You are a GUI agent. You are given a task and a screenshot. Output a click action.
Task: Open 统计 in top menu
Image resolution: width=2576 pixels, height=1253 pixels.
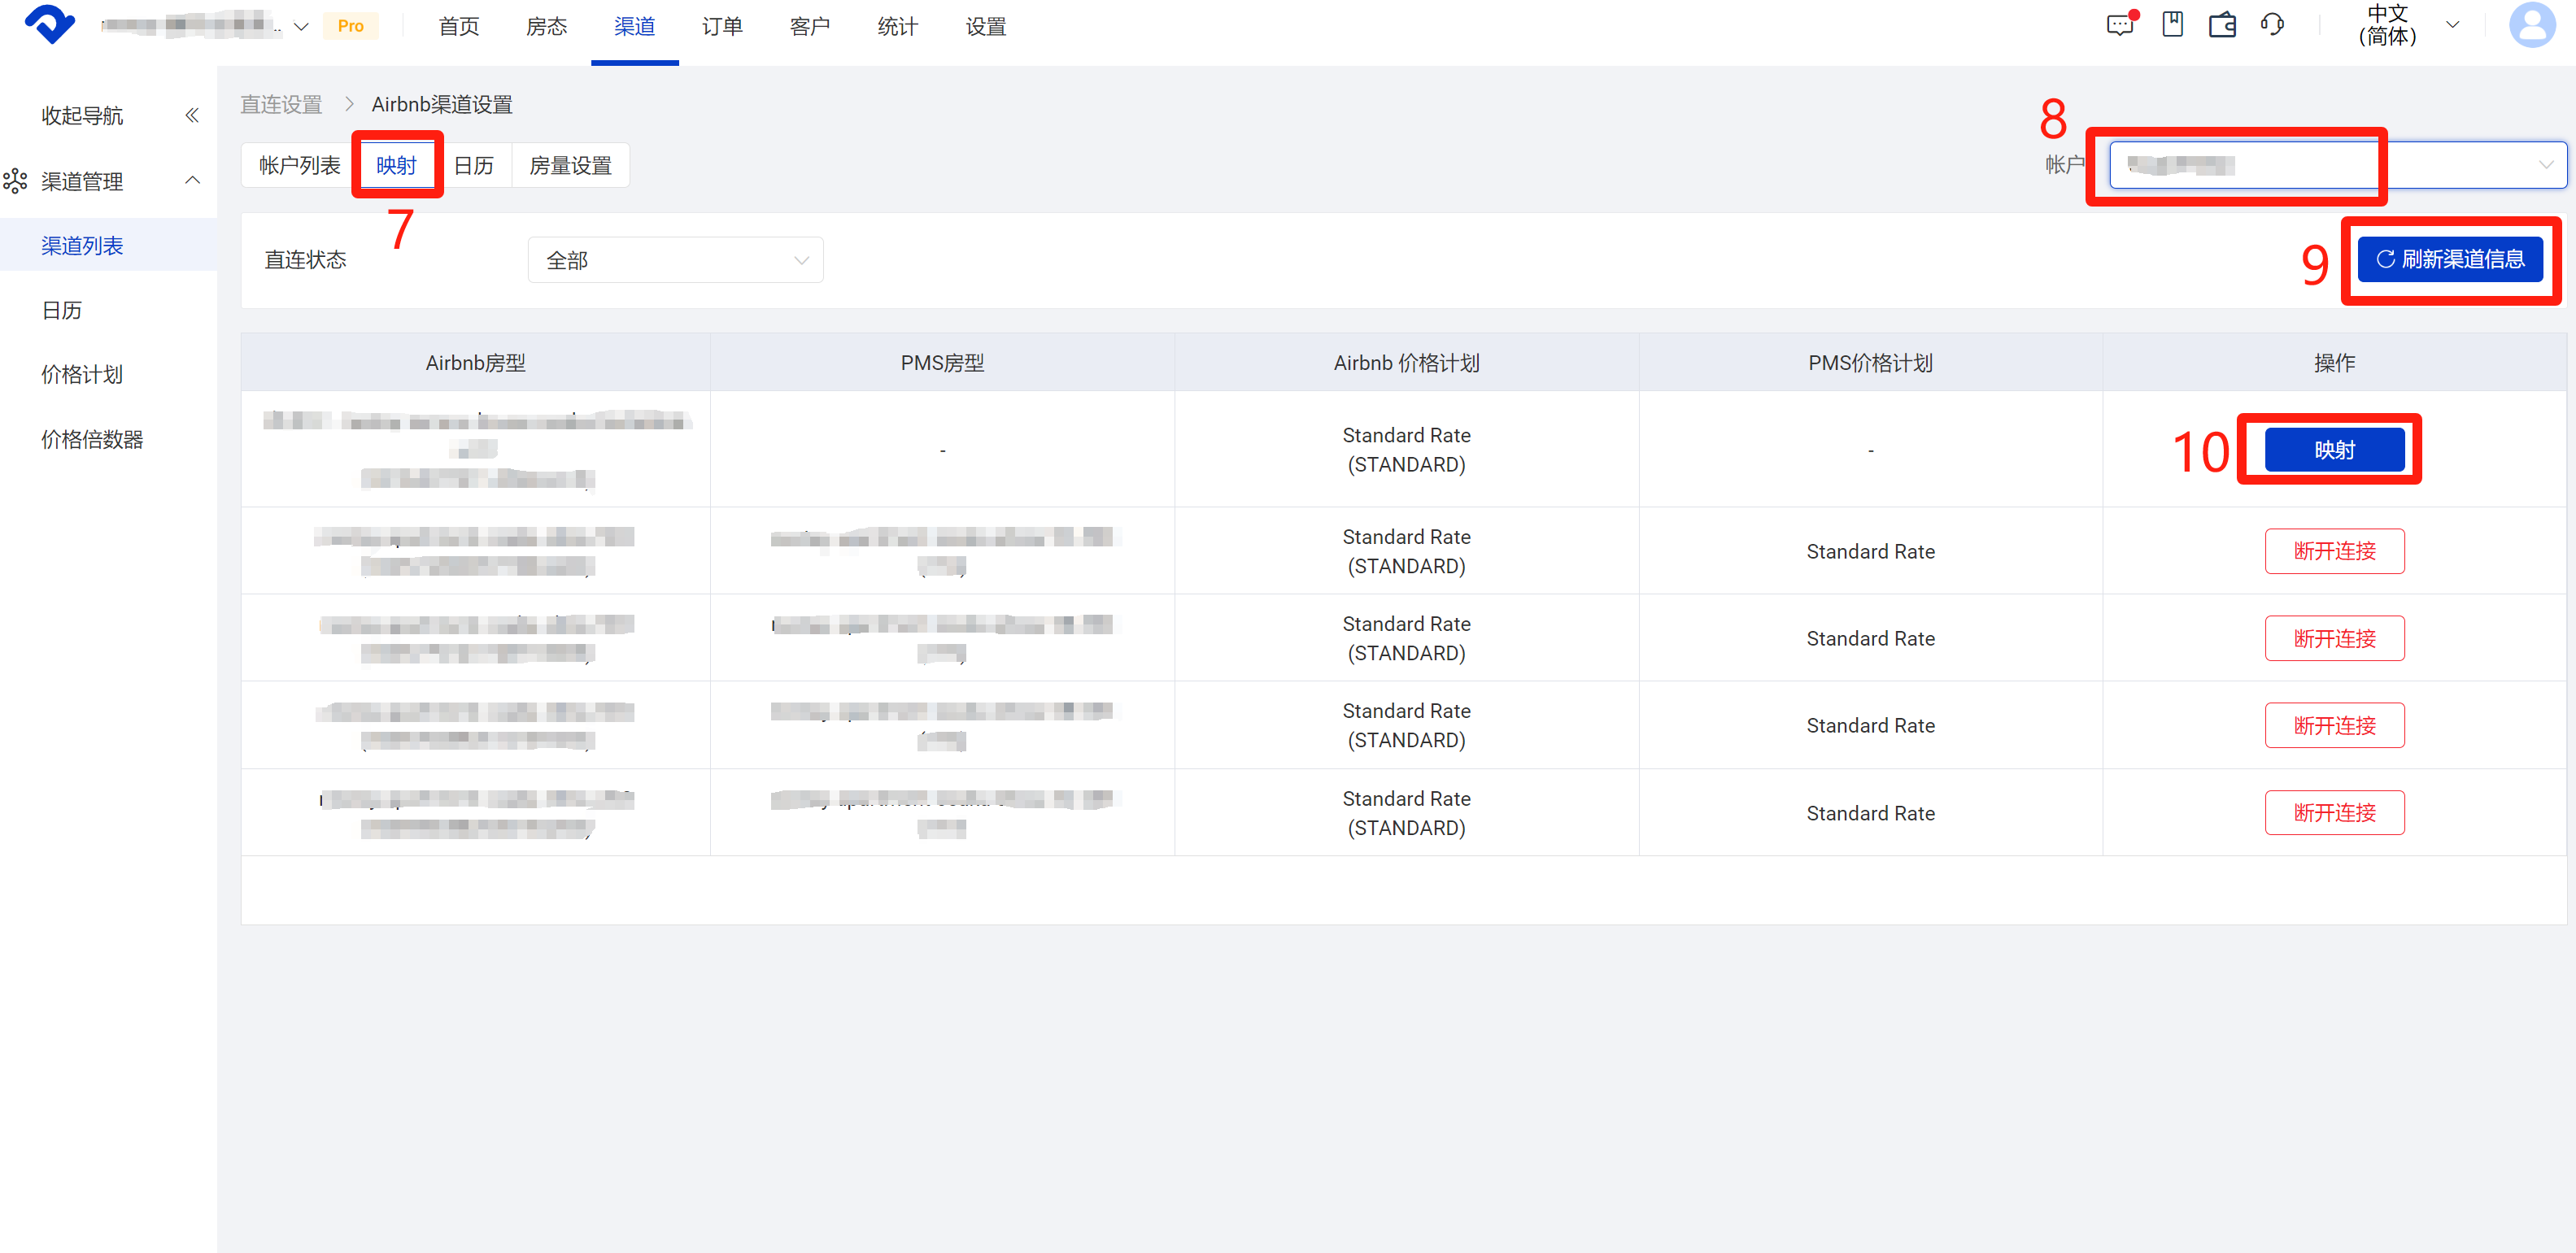(898, 27)
